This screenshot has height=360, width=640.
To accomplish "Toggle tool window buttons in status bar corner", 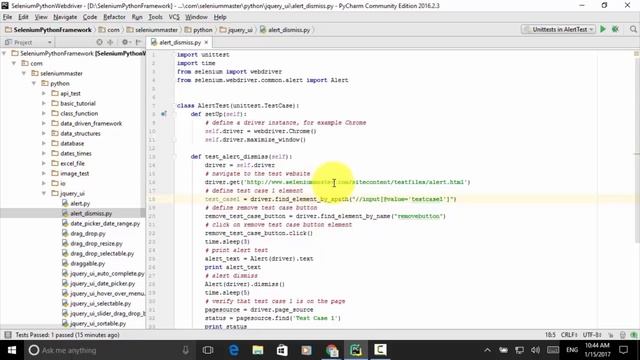I will 8,335.
